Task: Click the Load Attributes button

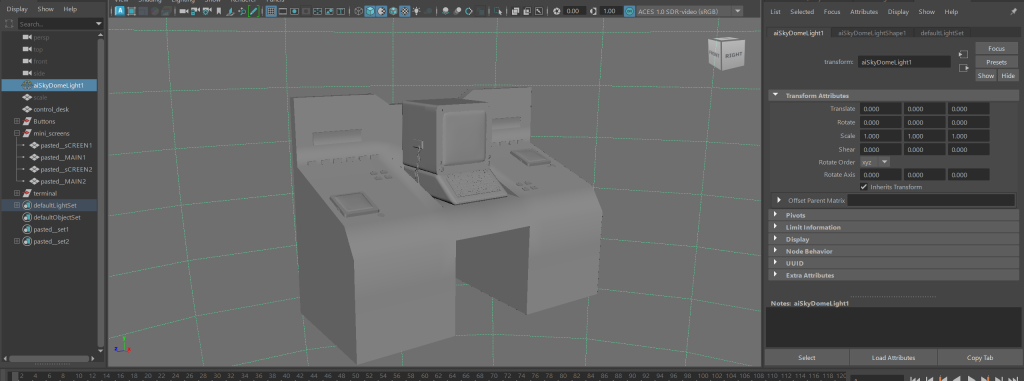Action: click(893, 357)
